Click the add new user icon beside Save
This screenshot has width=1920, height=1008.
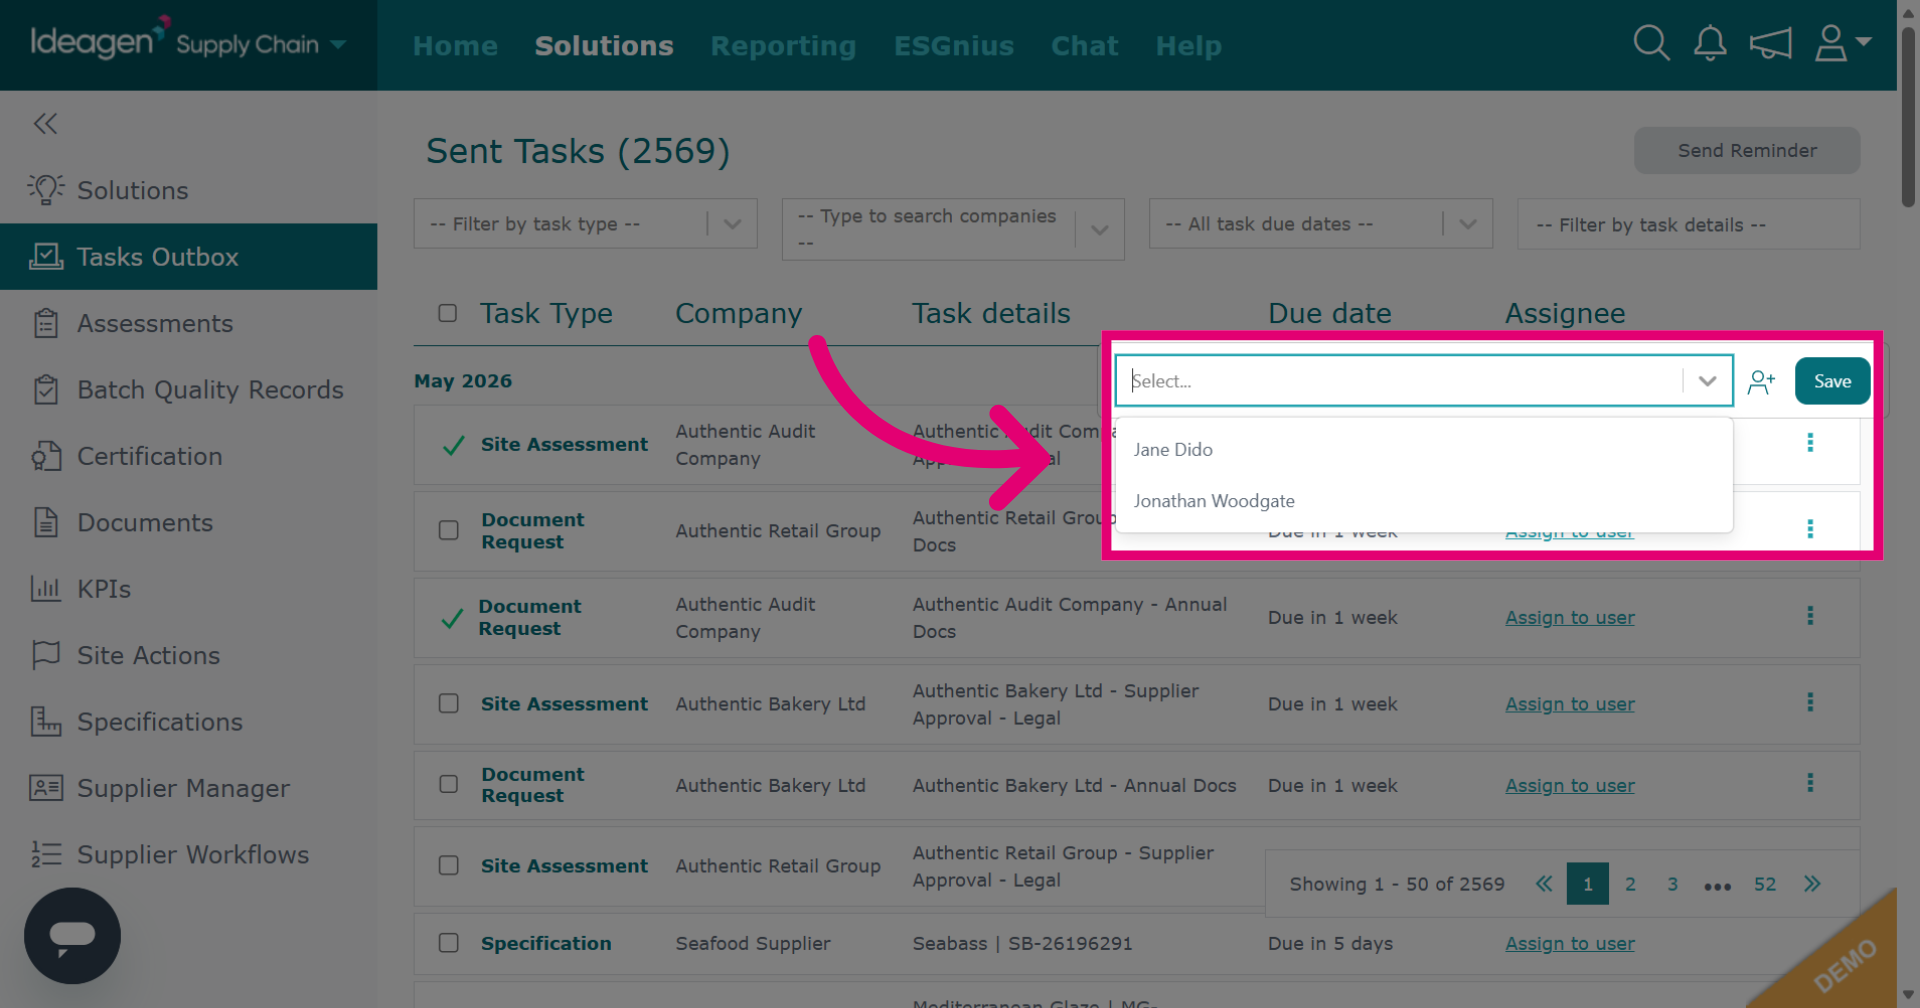(1761, 381)
